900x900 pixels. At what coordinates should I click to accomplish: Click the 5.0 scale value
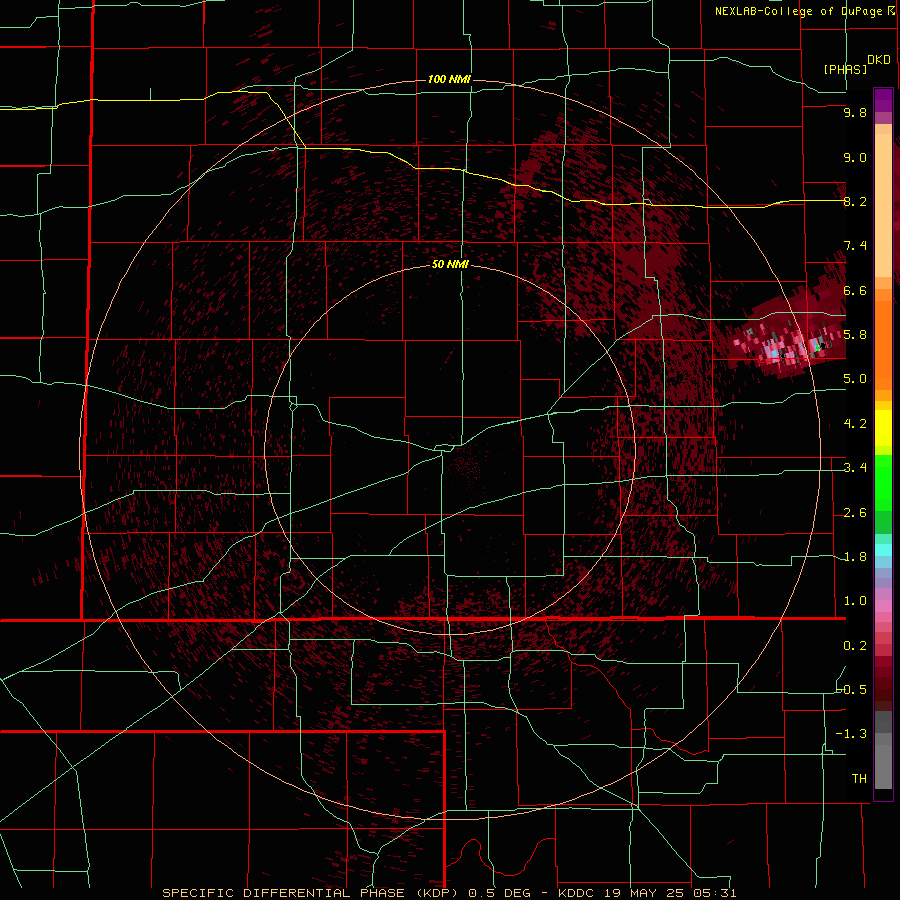pyautogui.click(x=855, y=379)
